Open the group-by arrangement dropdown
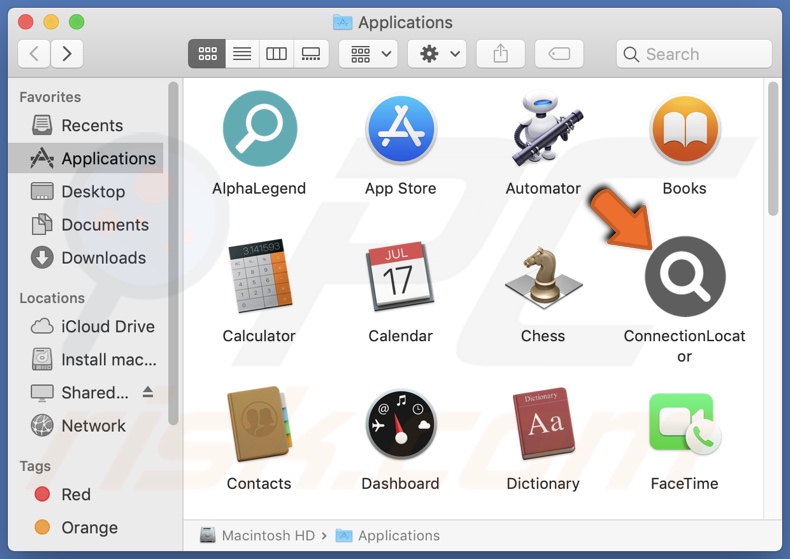This screenshot has height=559, width=790. point(368,53)
